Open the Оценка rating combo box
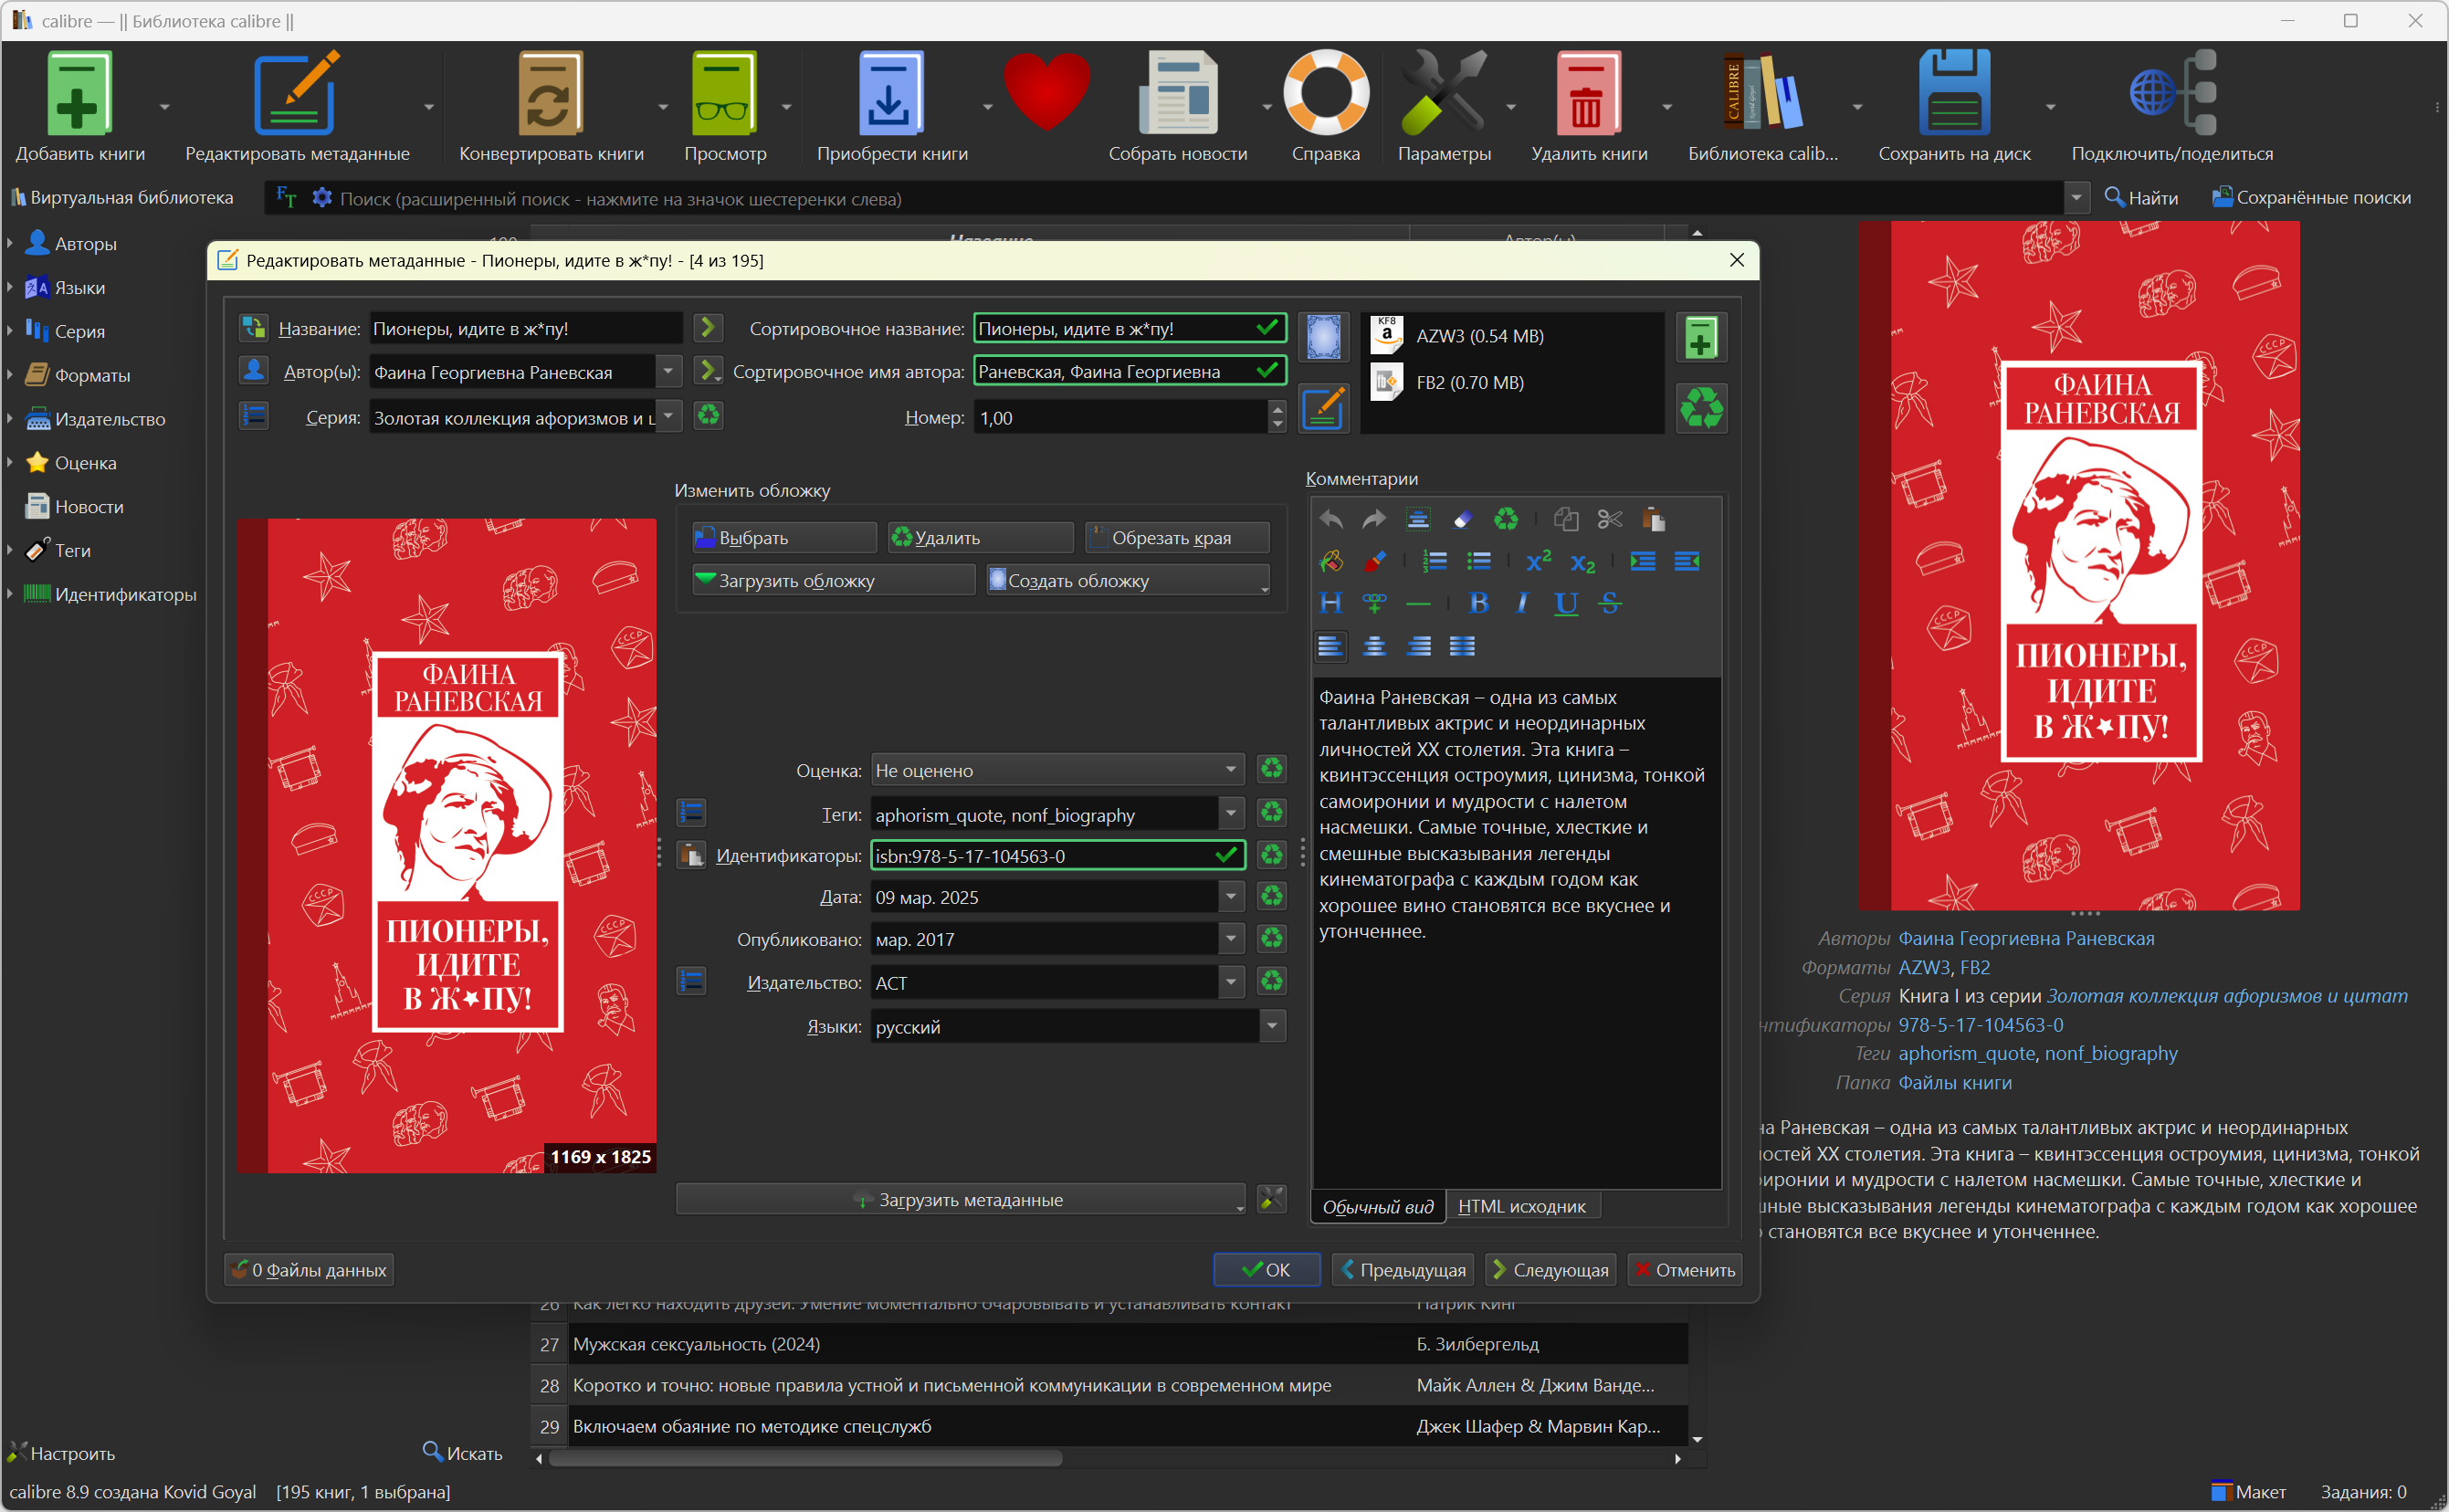Image resolution: width=2449 pixels, height=1512 pixels. pos(1057,770)
